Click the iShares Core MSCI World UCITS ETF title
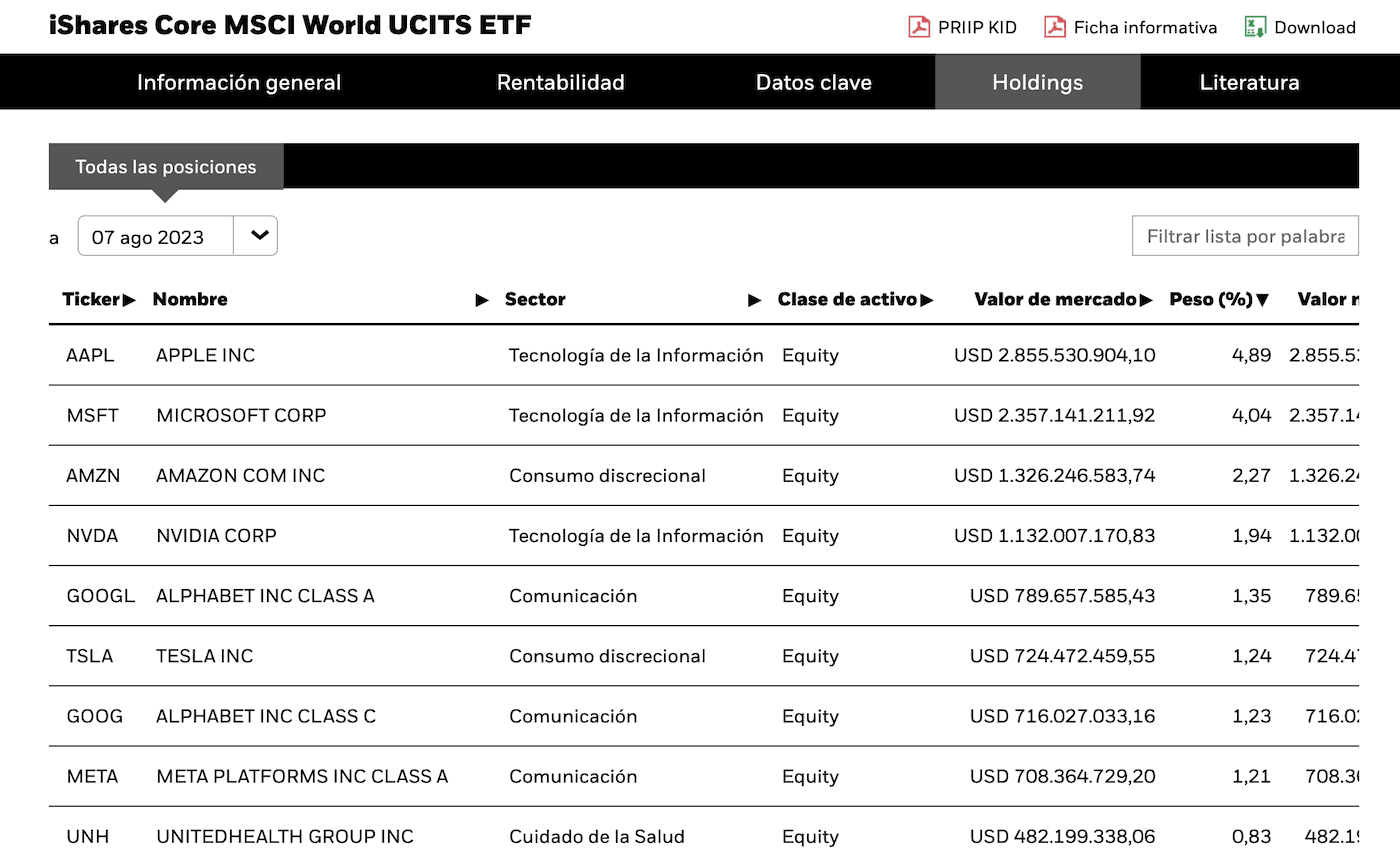The width and height of the screenshot is (1400, 865). [290, 24]
